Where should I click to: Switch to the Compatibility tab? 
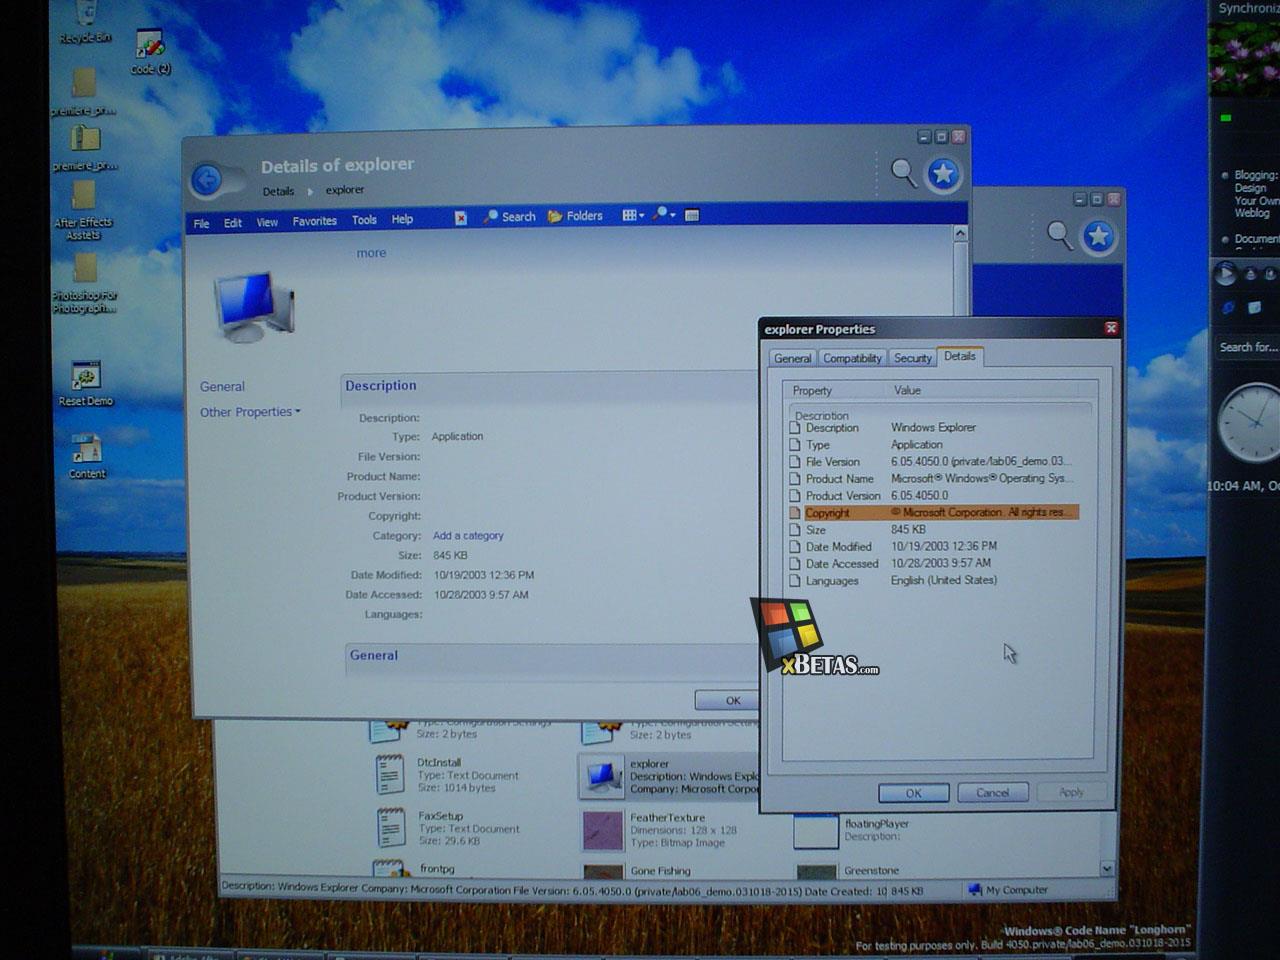[852, 358]
